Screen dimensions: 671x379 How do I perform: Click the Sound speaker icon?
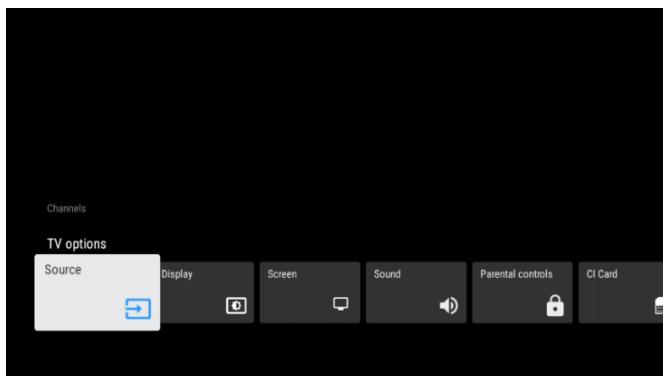448,305
